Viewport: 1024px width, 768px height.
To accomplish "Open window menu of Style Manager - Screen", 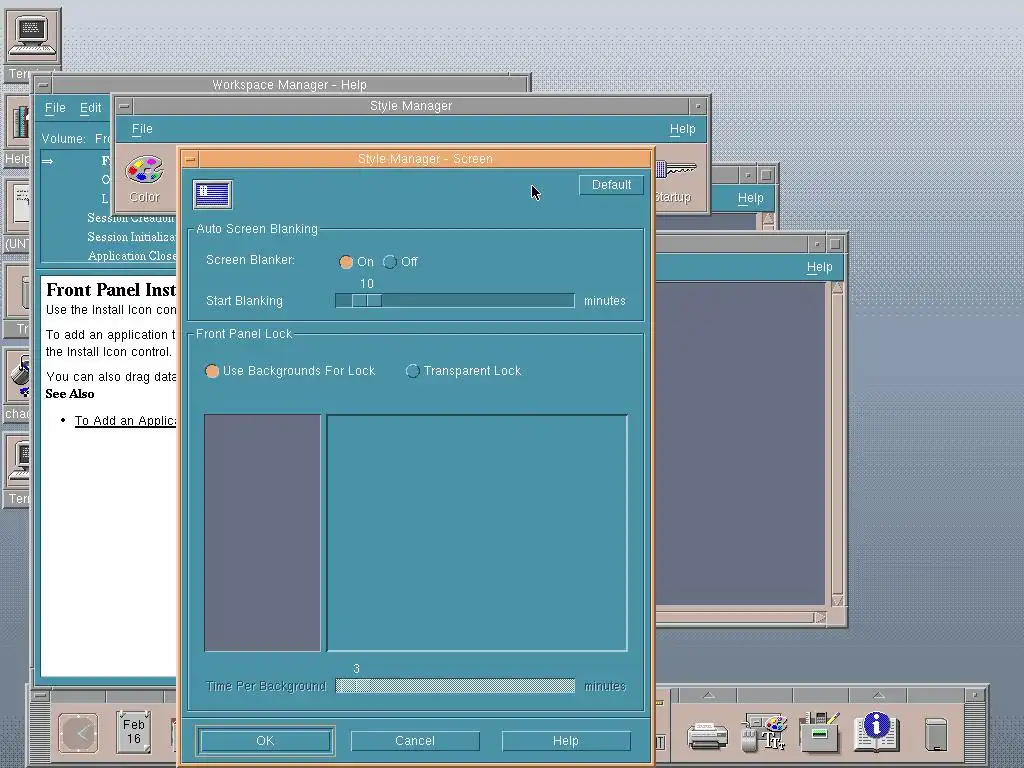I will [190, 159].
